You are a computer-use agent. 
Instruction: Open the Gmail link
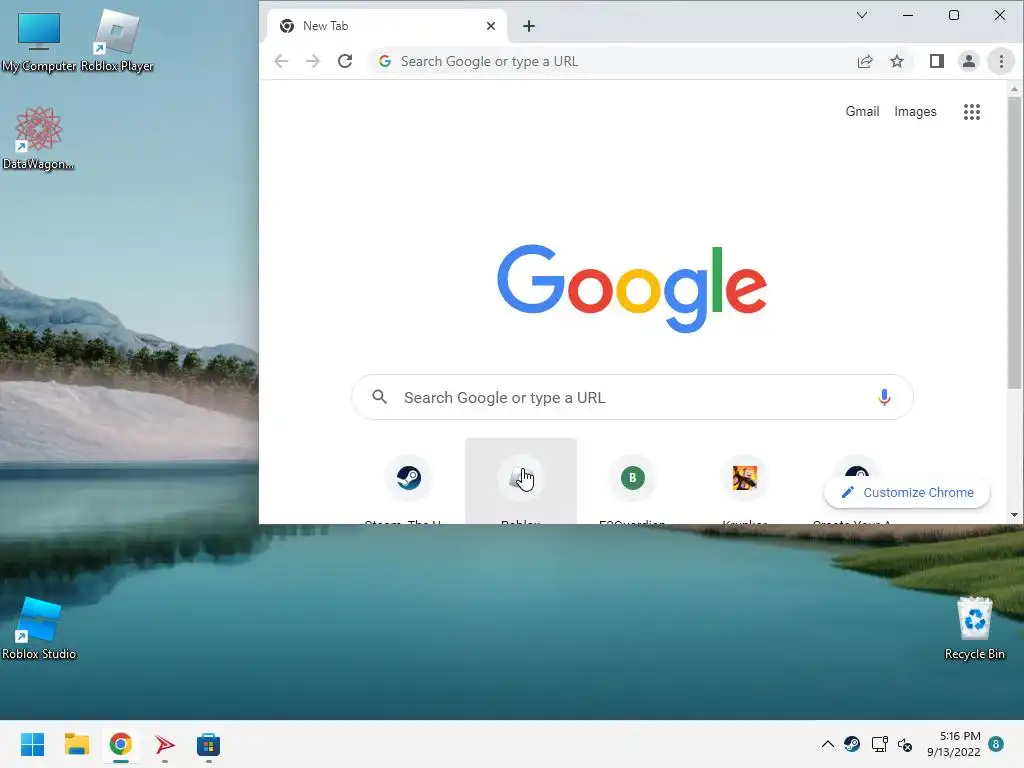coord(862,112)
